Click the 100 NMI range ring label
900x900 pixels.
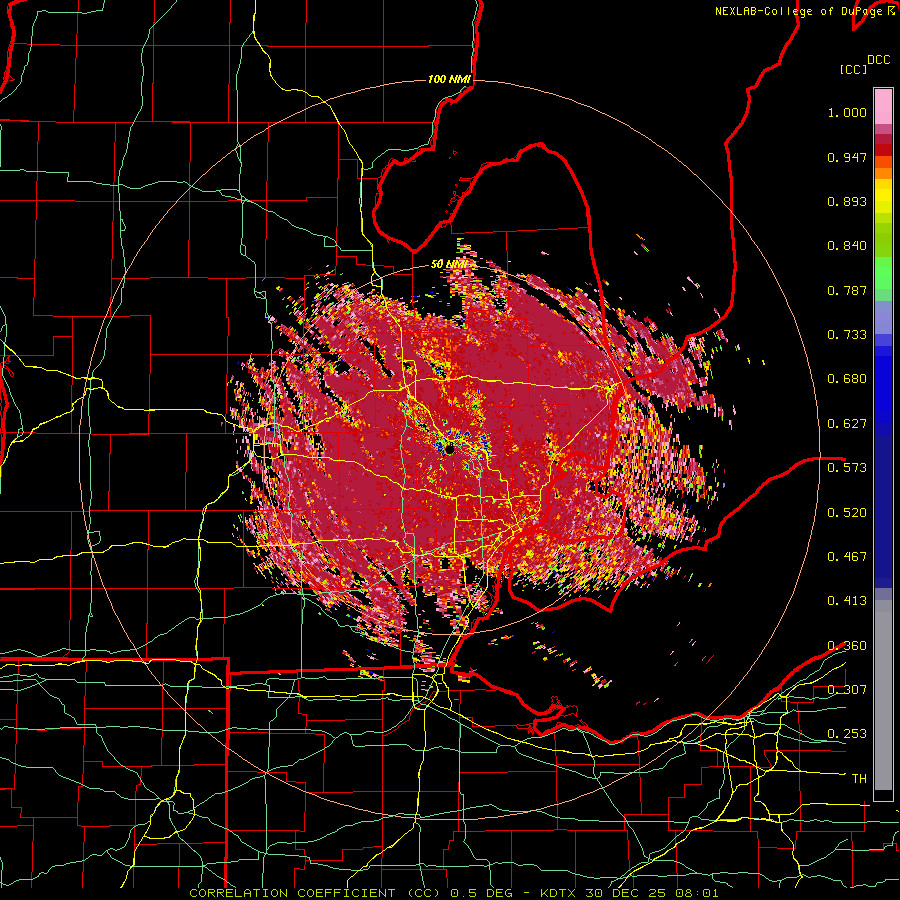(x=449, y=79)
